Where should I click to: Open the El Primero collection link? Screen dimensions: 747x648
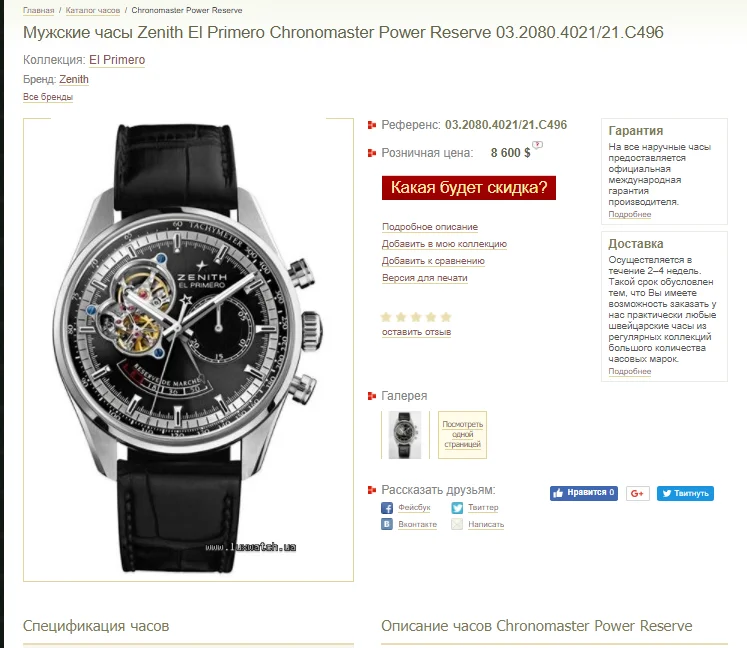click(117, 60)
